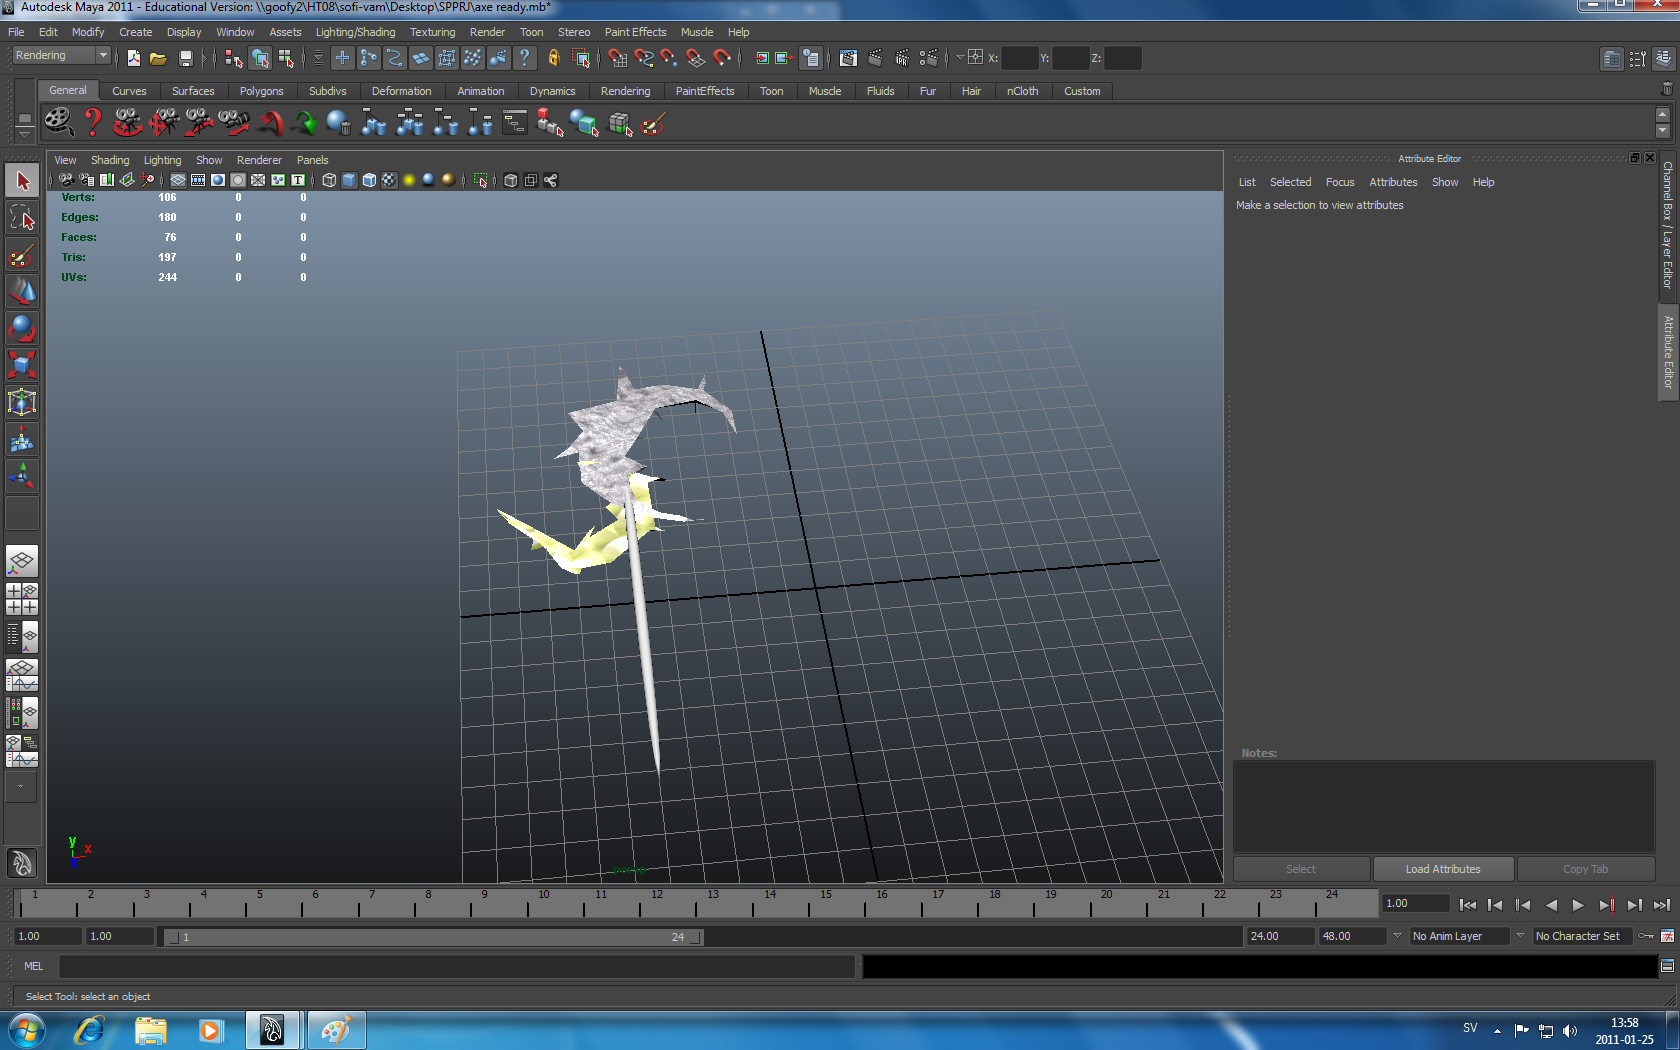Open the menu set dropdown showing Rendering

coord(61,56)
